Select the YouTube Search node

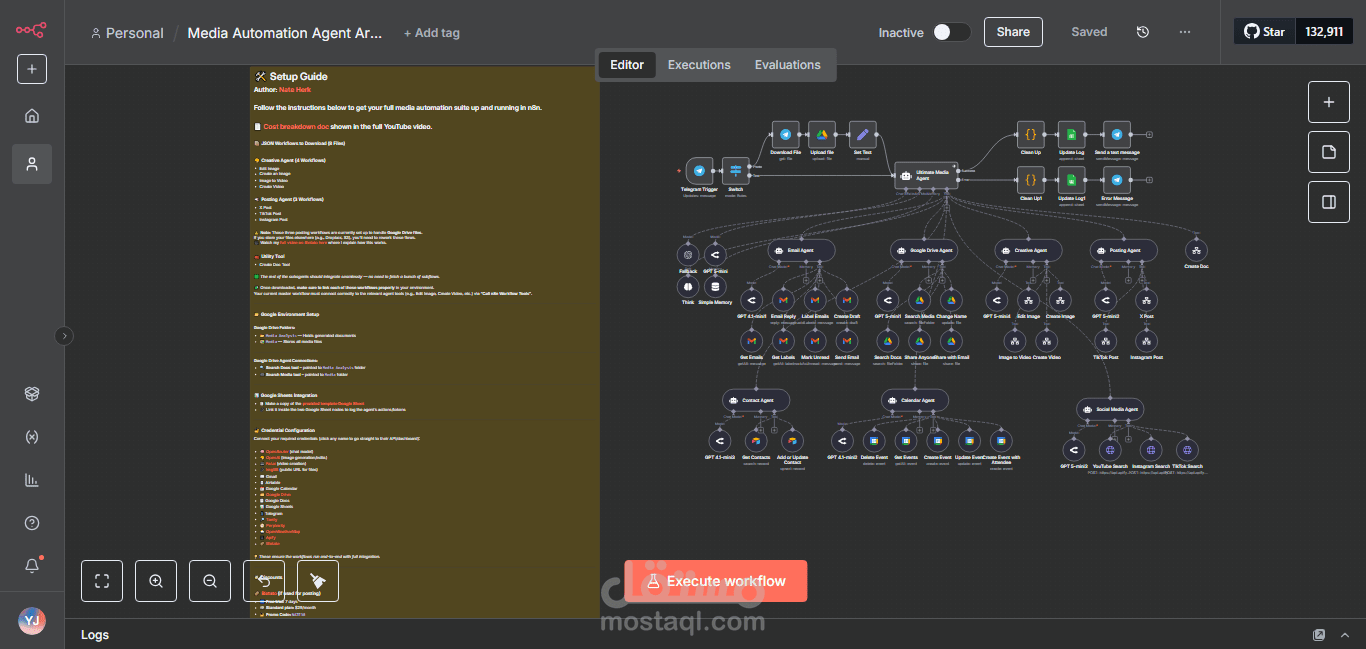[x=1110, y=450]
